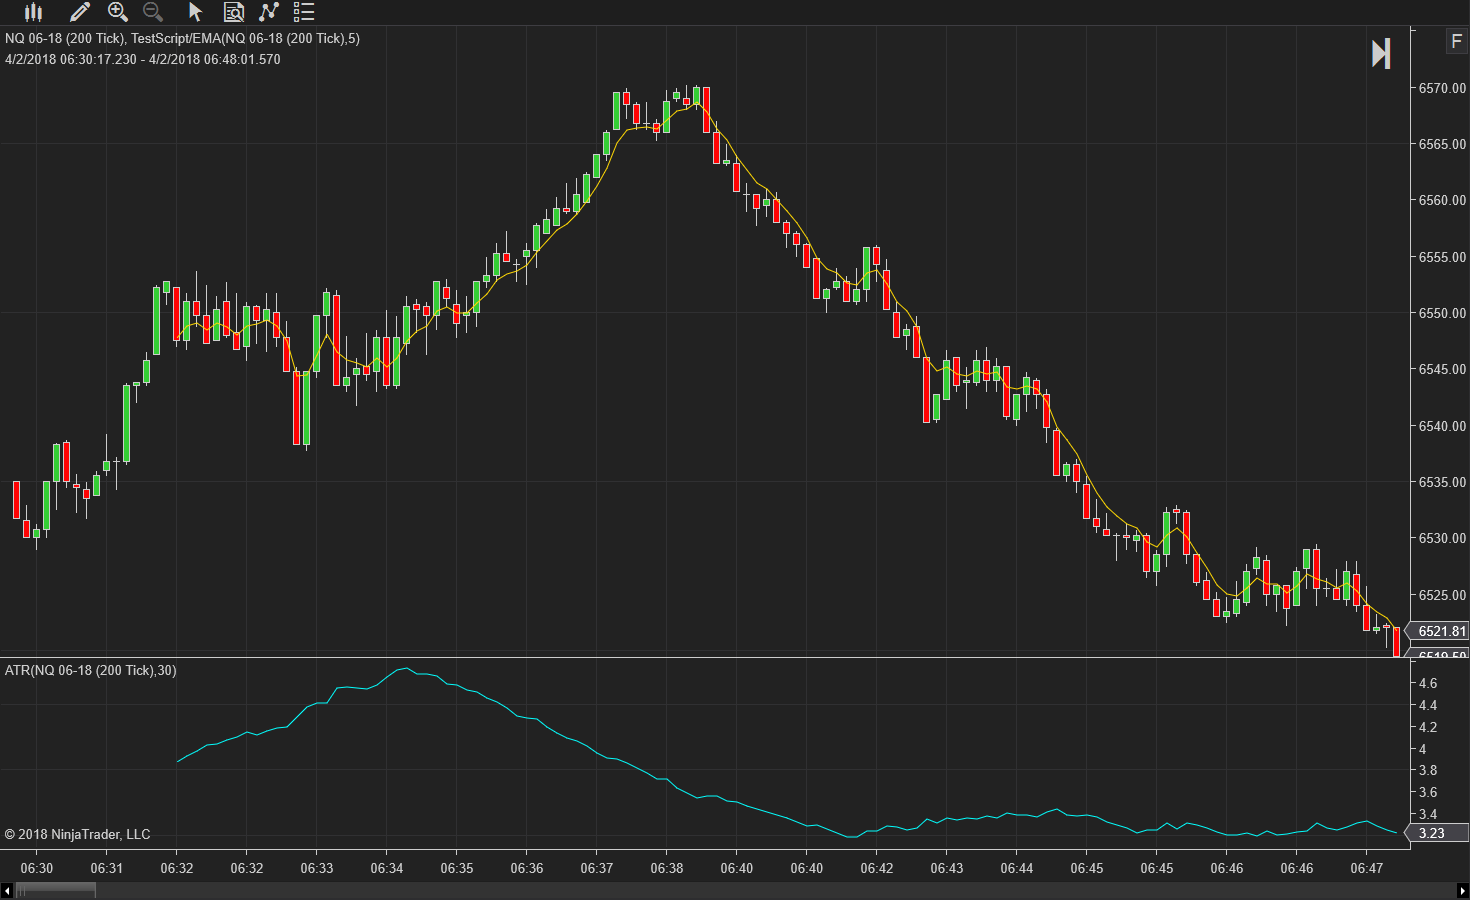Click the F button on the price axis
Image resolution: width=1470 pixels, height=900 pixels.
1456,41
